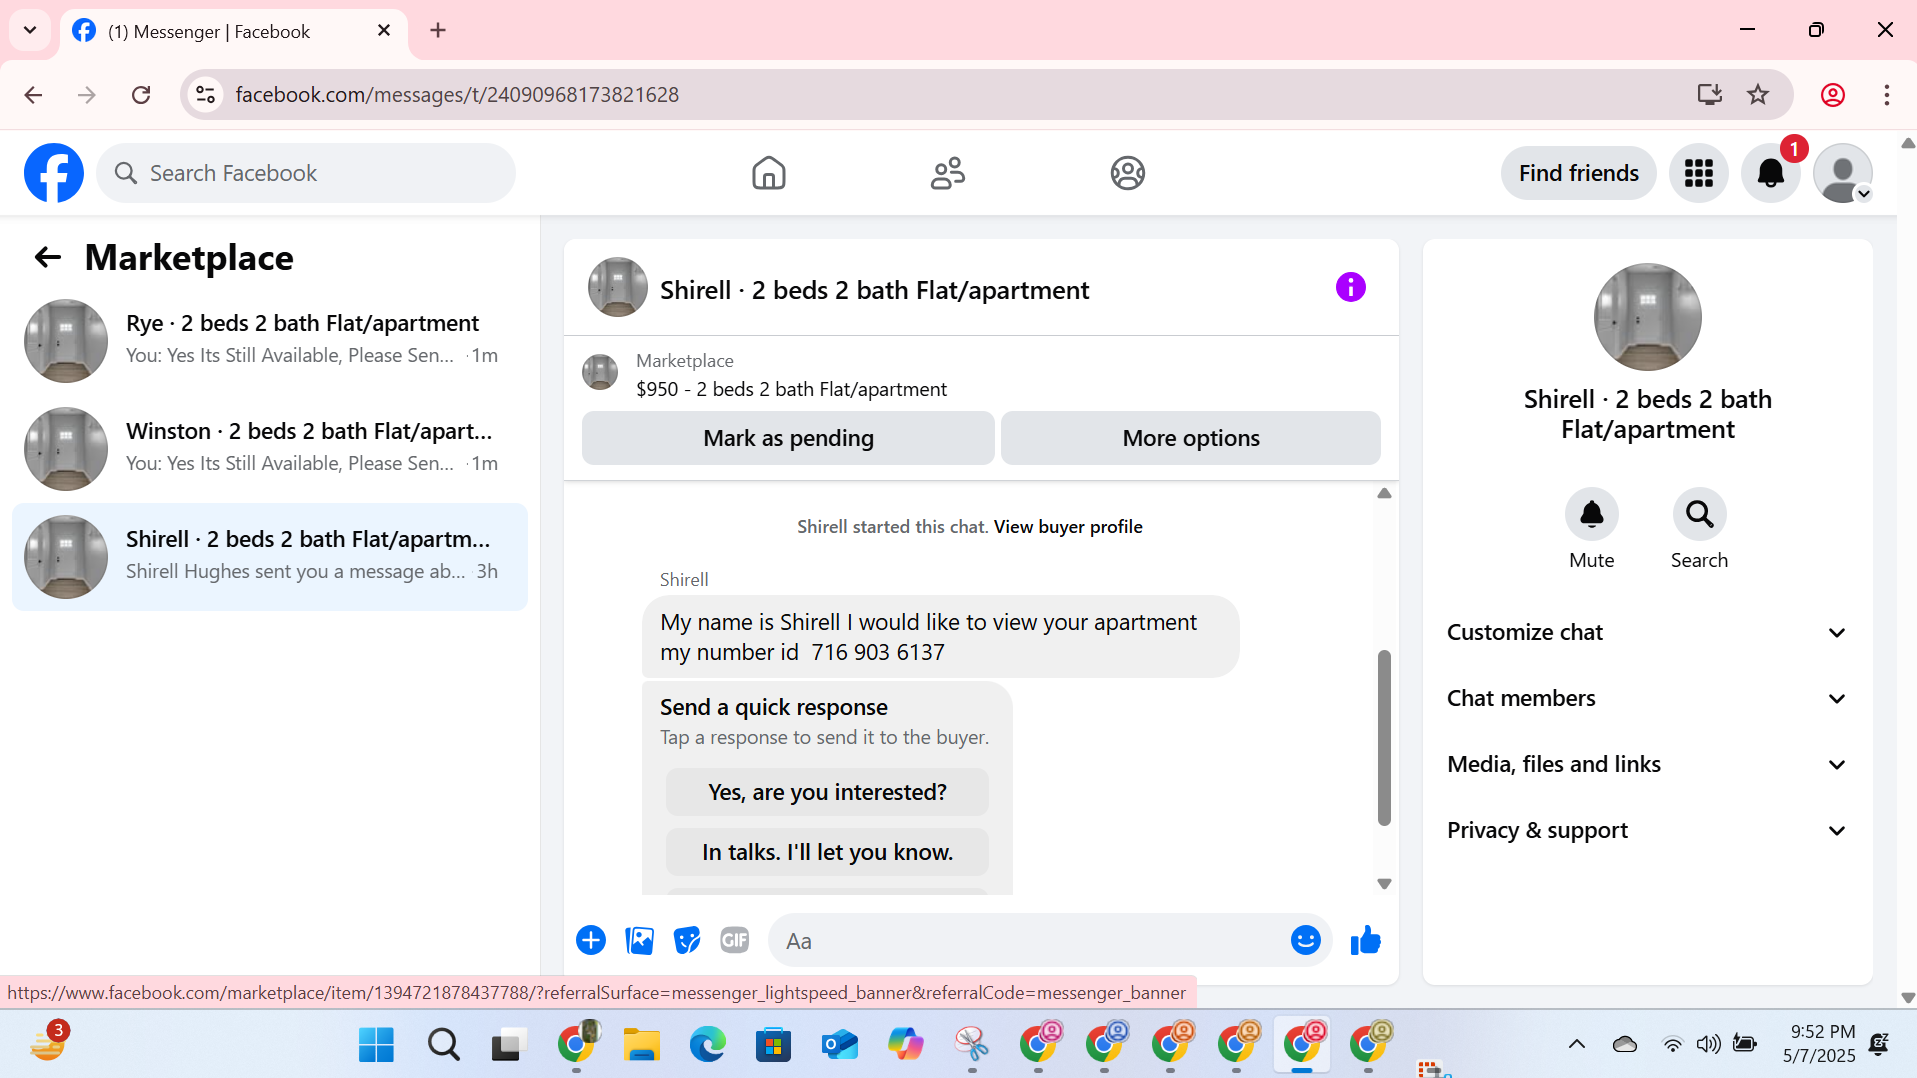Open volume control in system tray
This screenshot has height=1078, width=1917.
(x=1708, y=1045)
